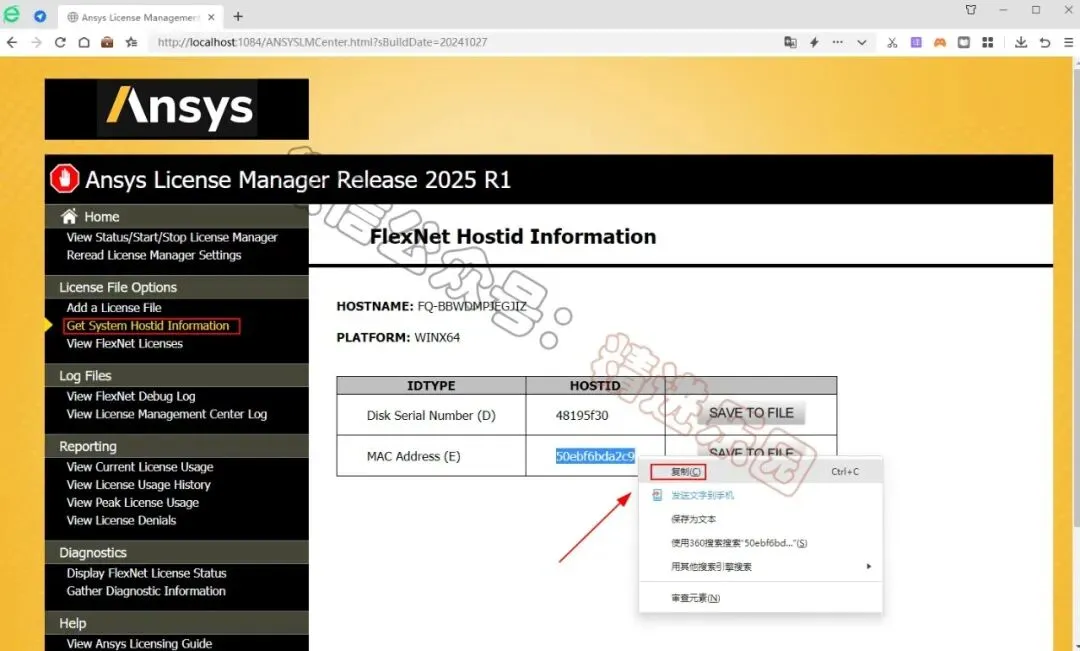Click the shirt skin icon in title bar
Screen dimensions: 1080x651
pos(971,10)
